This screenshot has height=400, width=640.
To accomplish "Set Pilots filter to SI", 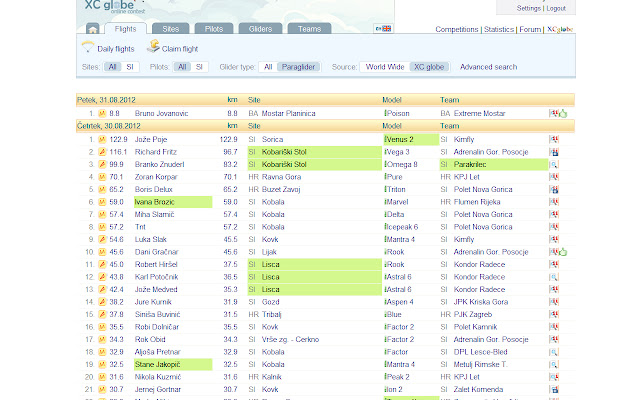I will [199, 67].
